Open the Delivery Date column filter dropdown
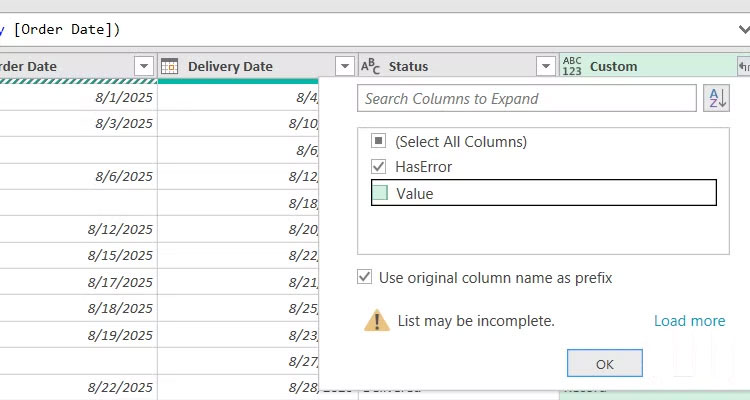Viewport: 750px width, 400px height. 345,66
